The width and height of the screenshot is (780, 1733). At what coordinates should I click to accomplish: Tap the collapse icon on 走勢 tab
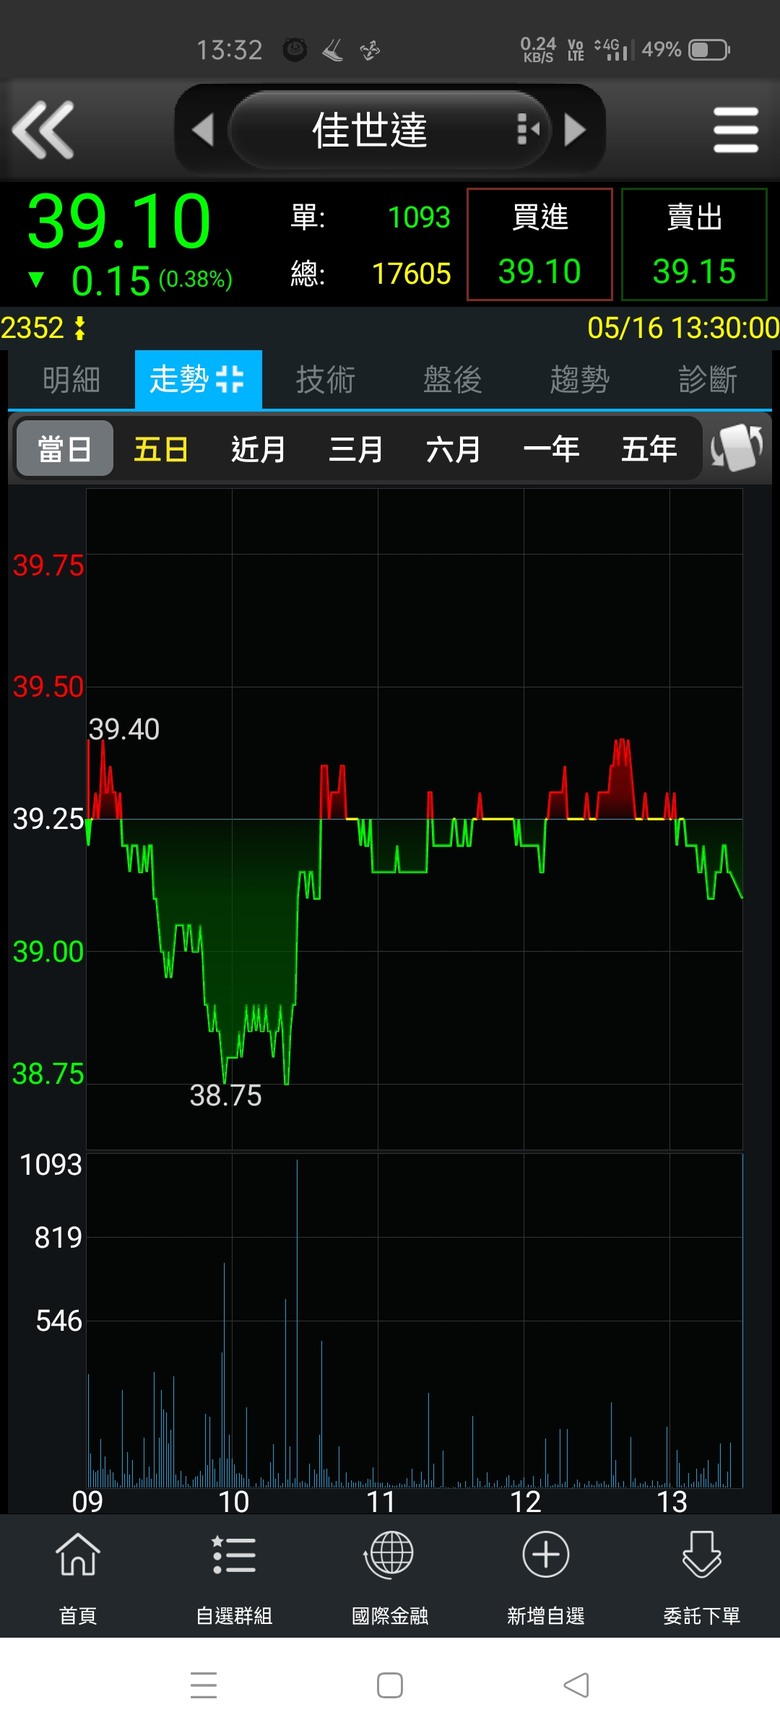point(229,379)
